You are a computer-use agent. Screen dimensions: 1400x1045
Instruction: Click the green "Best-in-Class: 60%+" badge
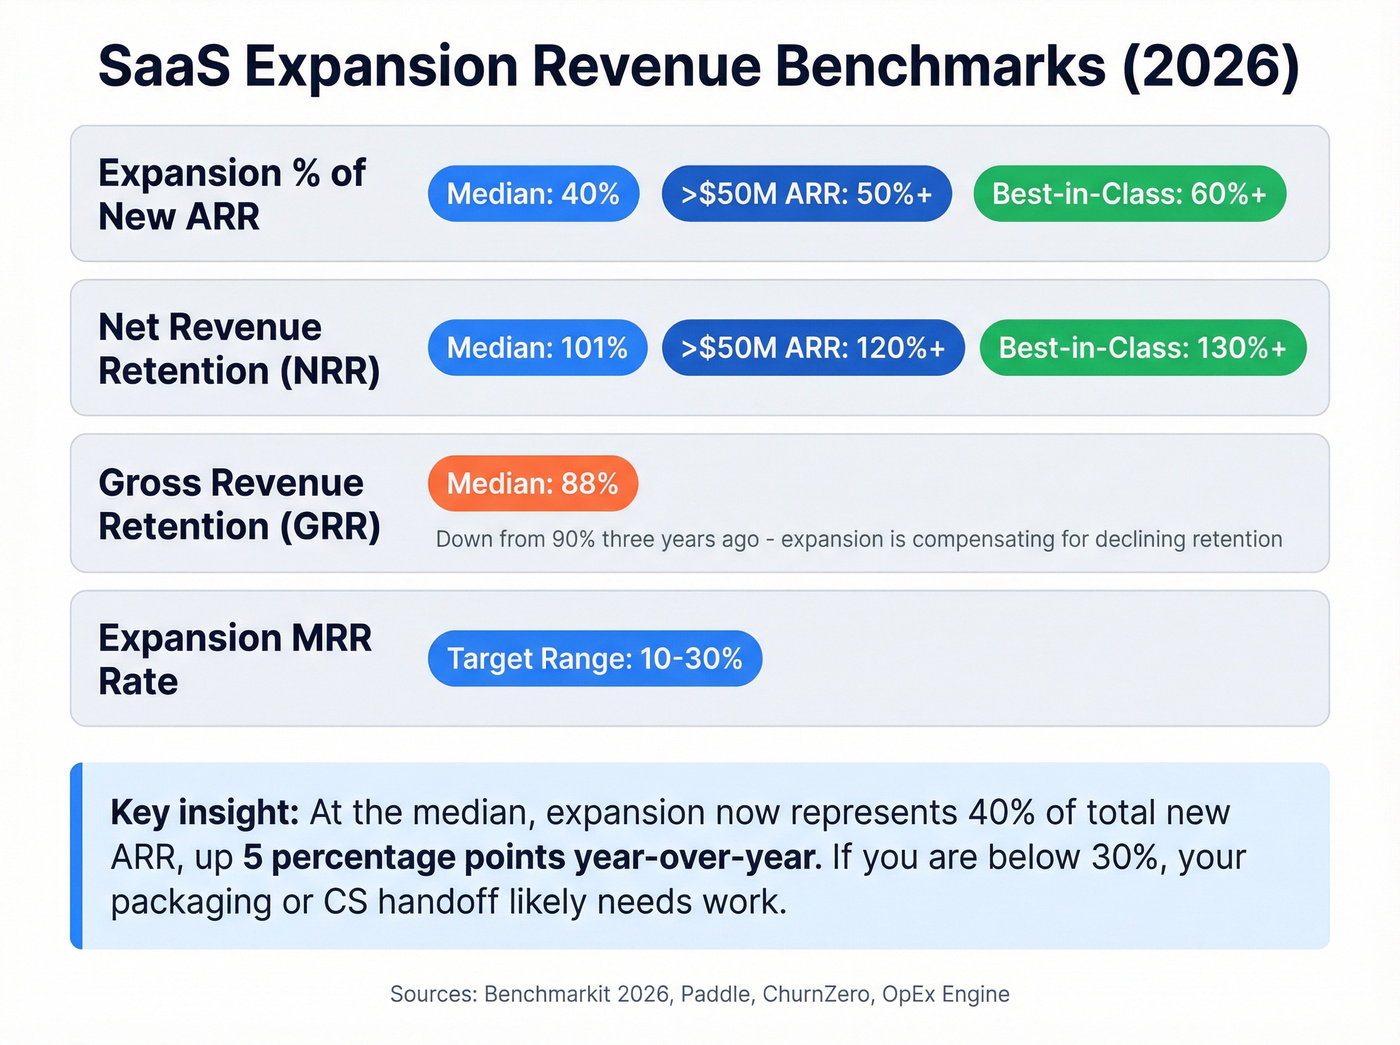[1129, 194]
